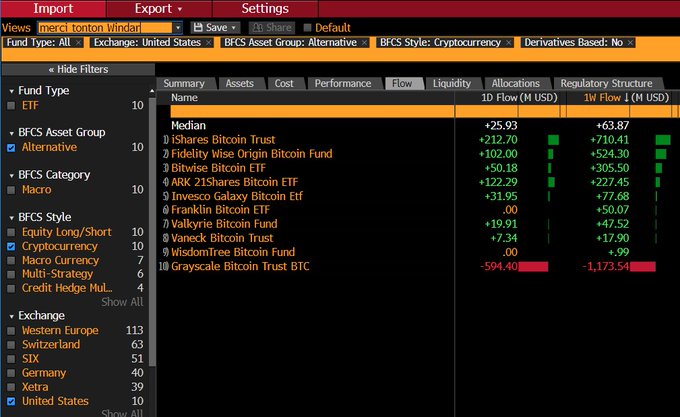Click the Name filter input row
The image size is (680, 417).
[312, 111]
